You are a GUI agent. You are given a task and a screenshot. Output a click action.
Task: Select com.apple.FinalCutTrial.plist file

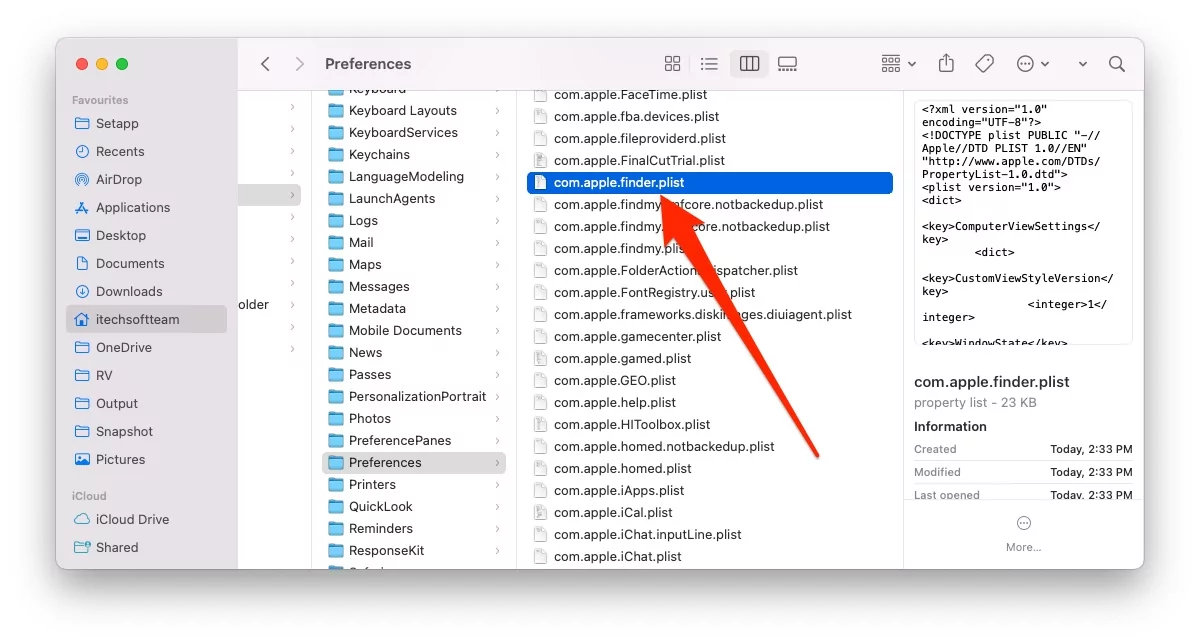pos(710,161)
